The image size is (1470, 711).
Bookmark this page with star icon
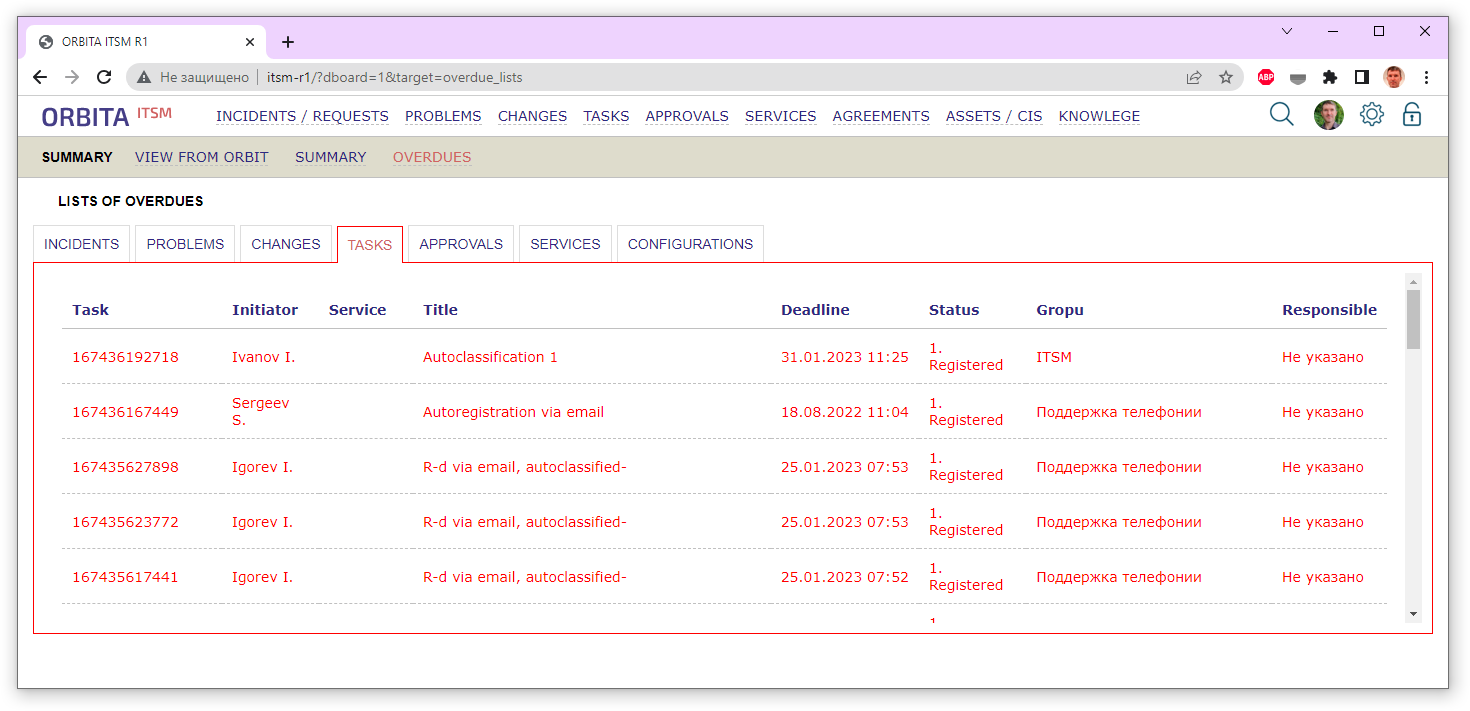1225,77
